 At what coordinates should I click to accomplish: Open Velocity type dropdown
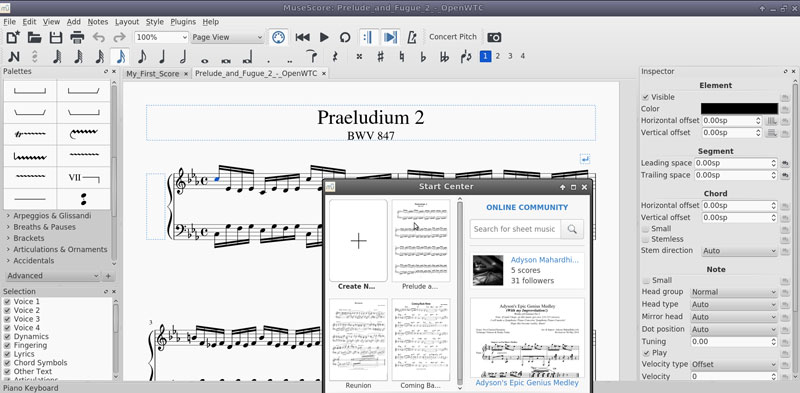[x=734, y=364]
